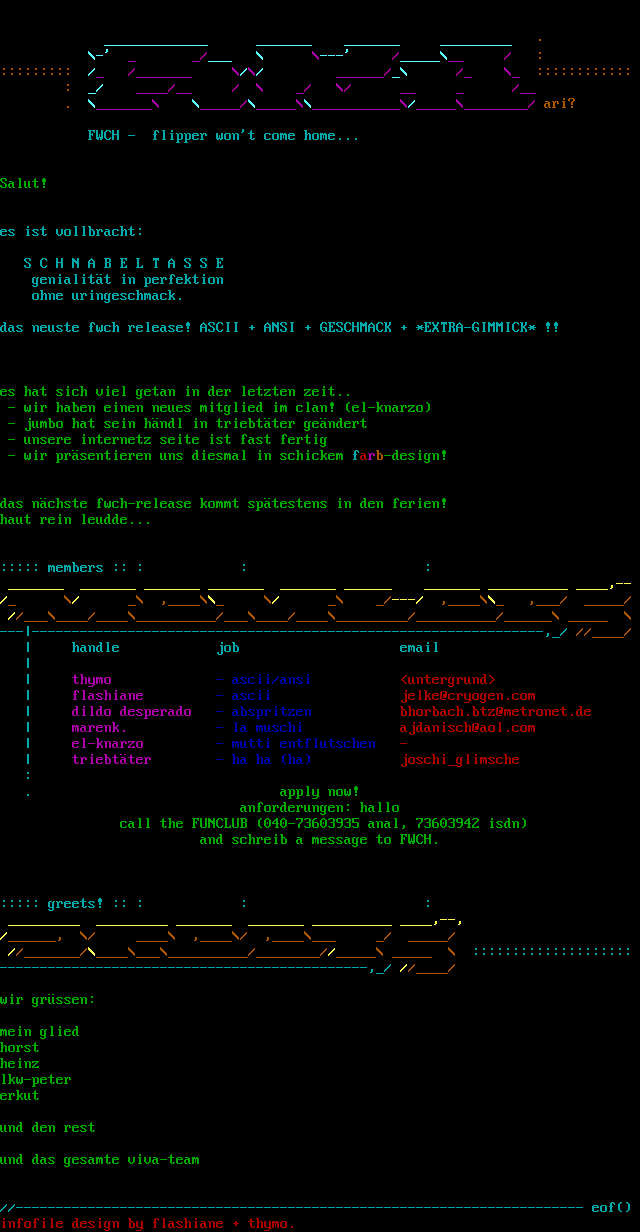Viewport: 640px width, 1232px height.
Task: Open the ajdanisch@aol.com email address
Action: point(467,728)
